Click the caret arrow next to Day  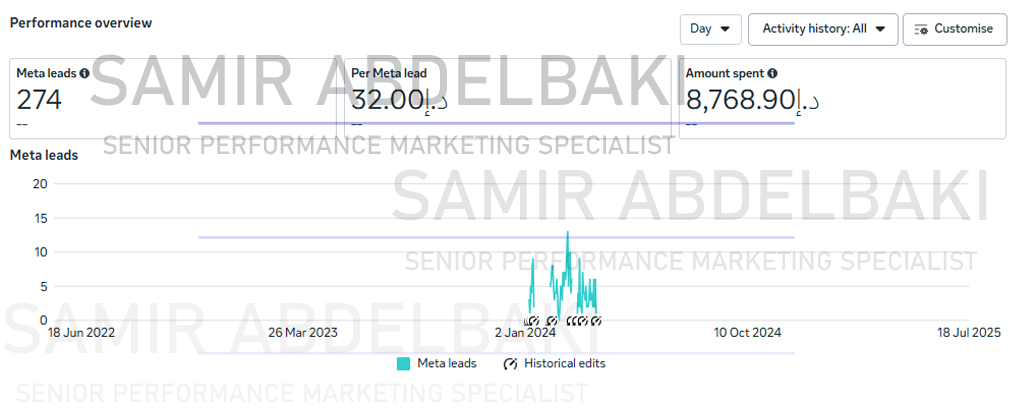pyautogui.click(x=725, y=29)
